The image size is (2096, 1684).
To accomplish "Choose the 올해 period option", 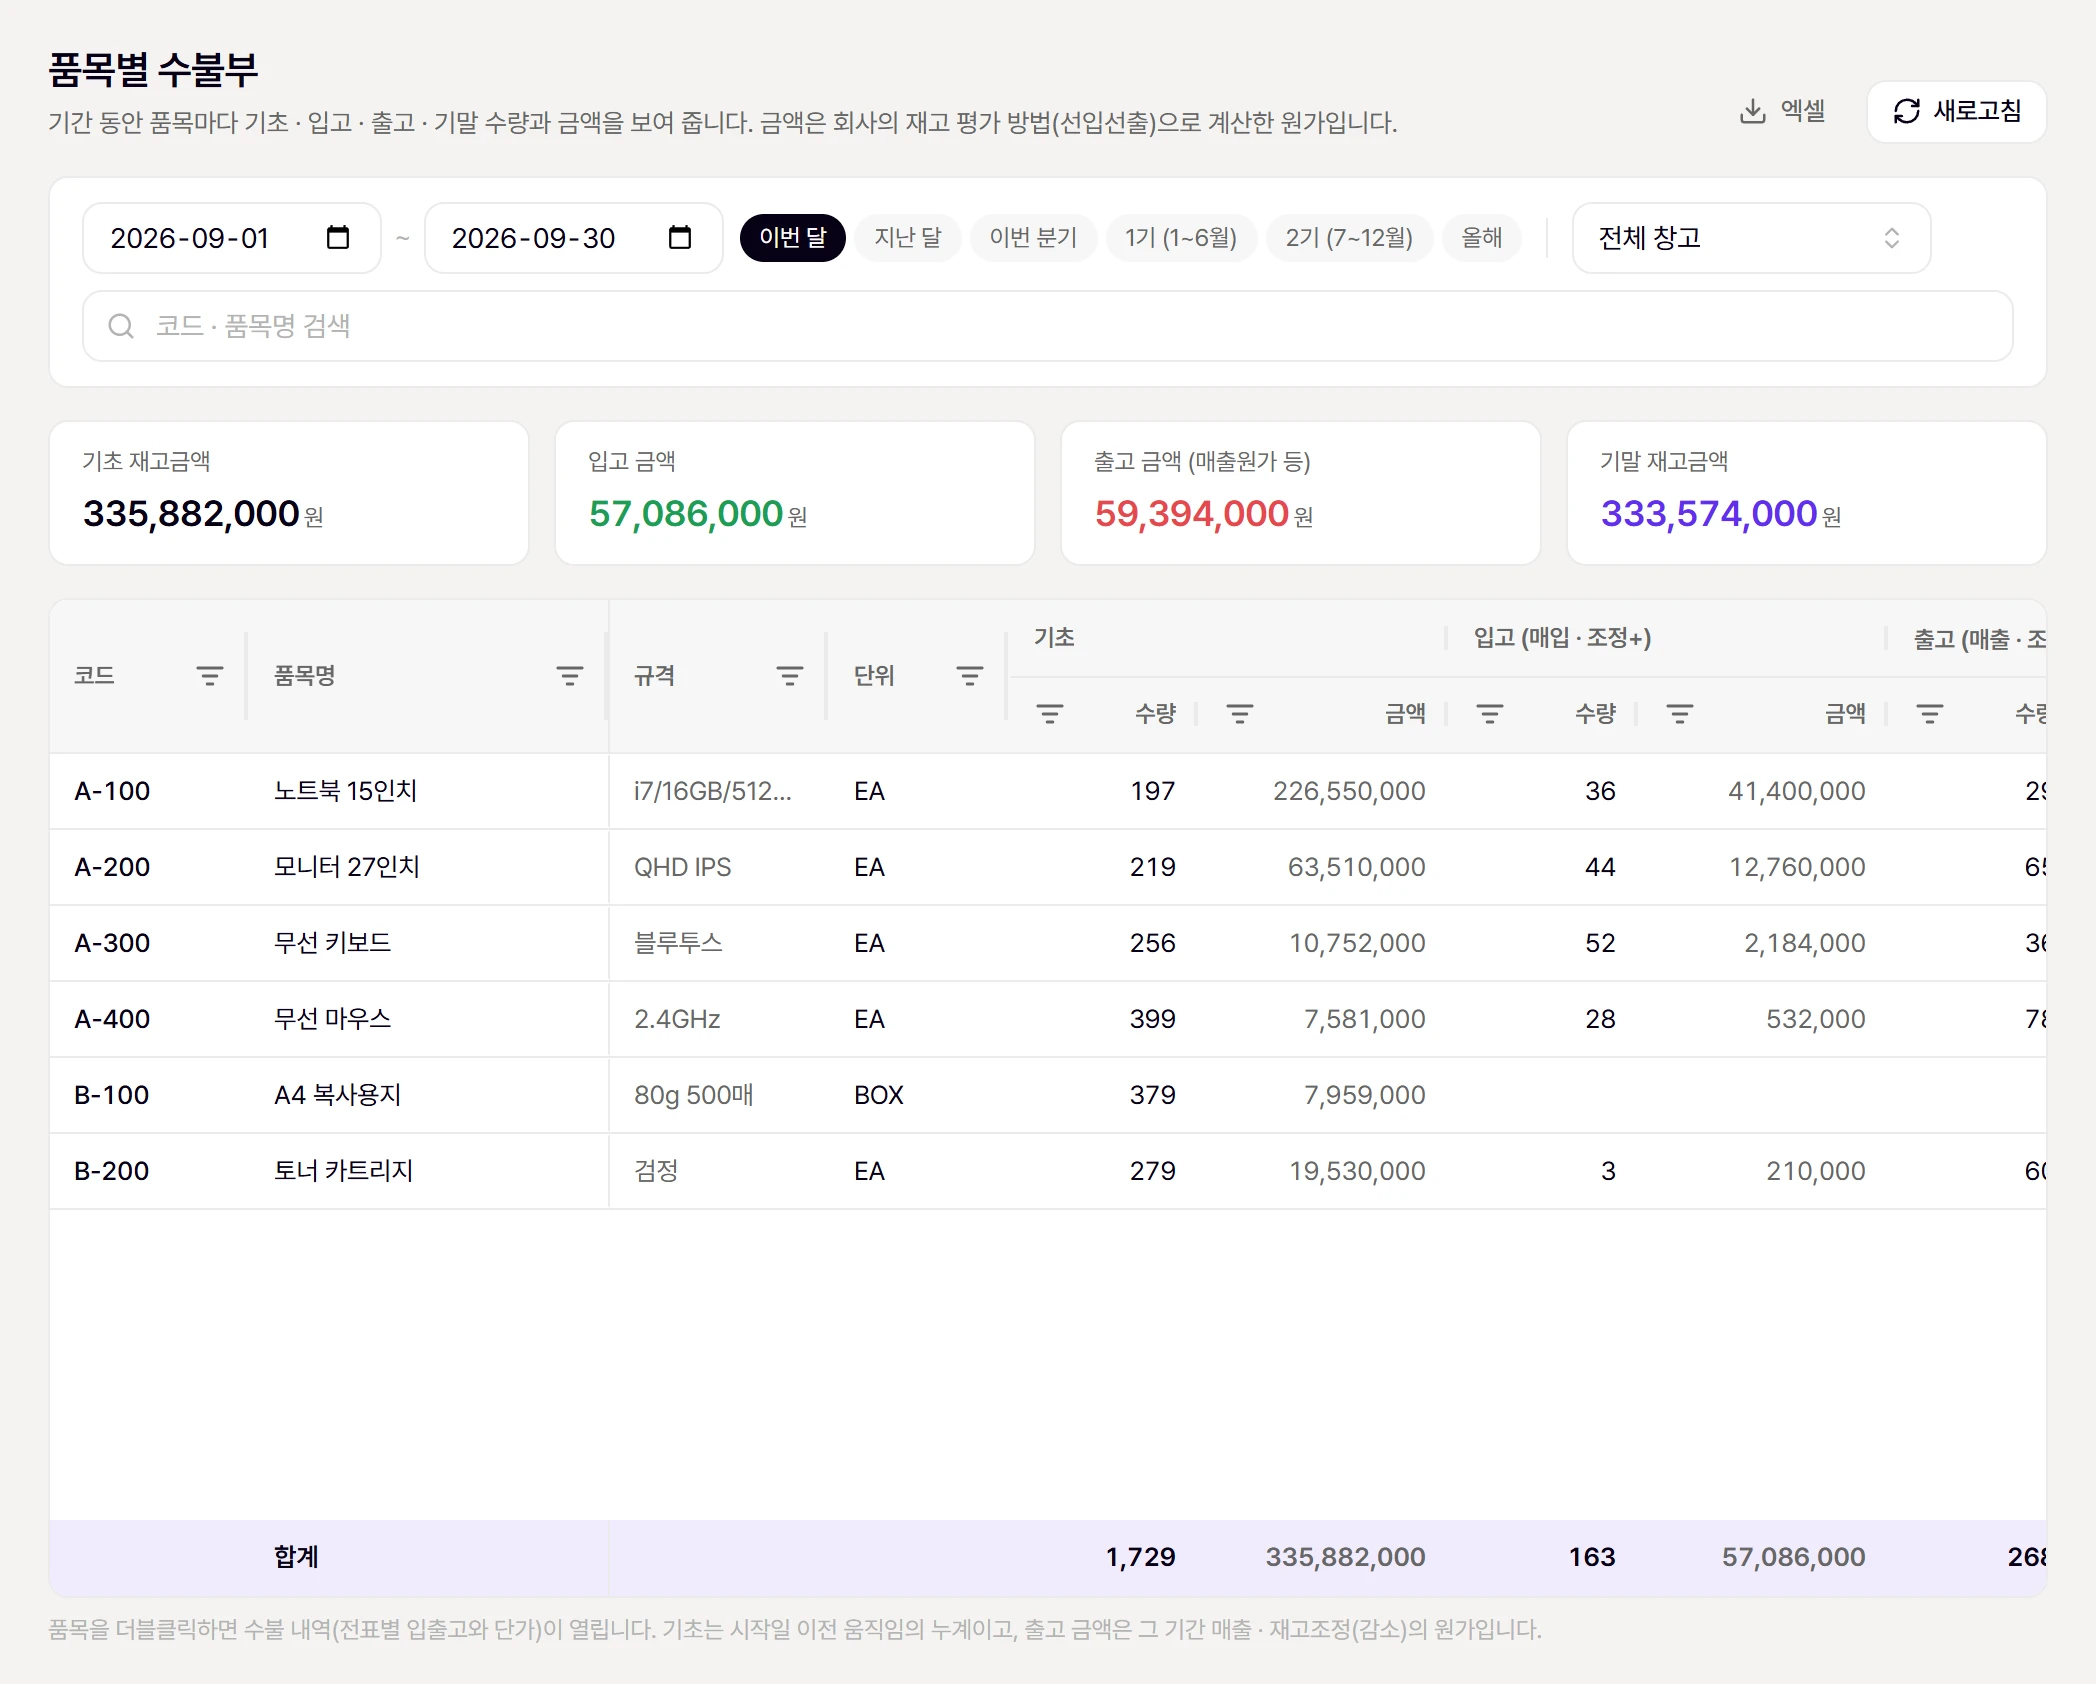I will [x=1482, y=238].
